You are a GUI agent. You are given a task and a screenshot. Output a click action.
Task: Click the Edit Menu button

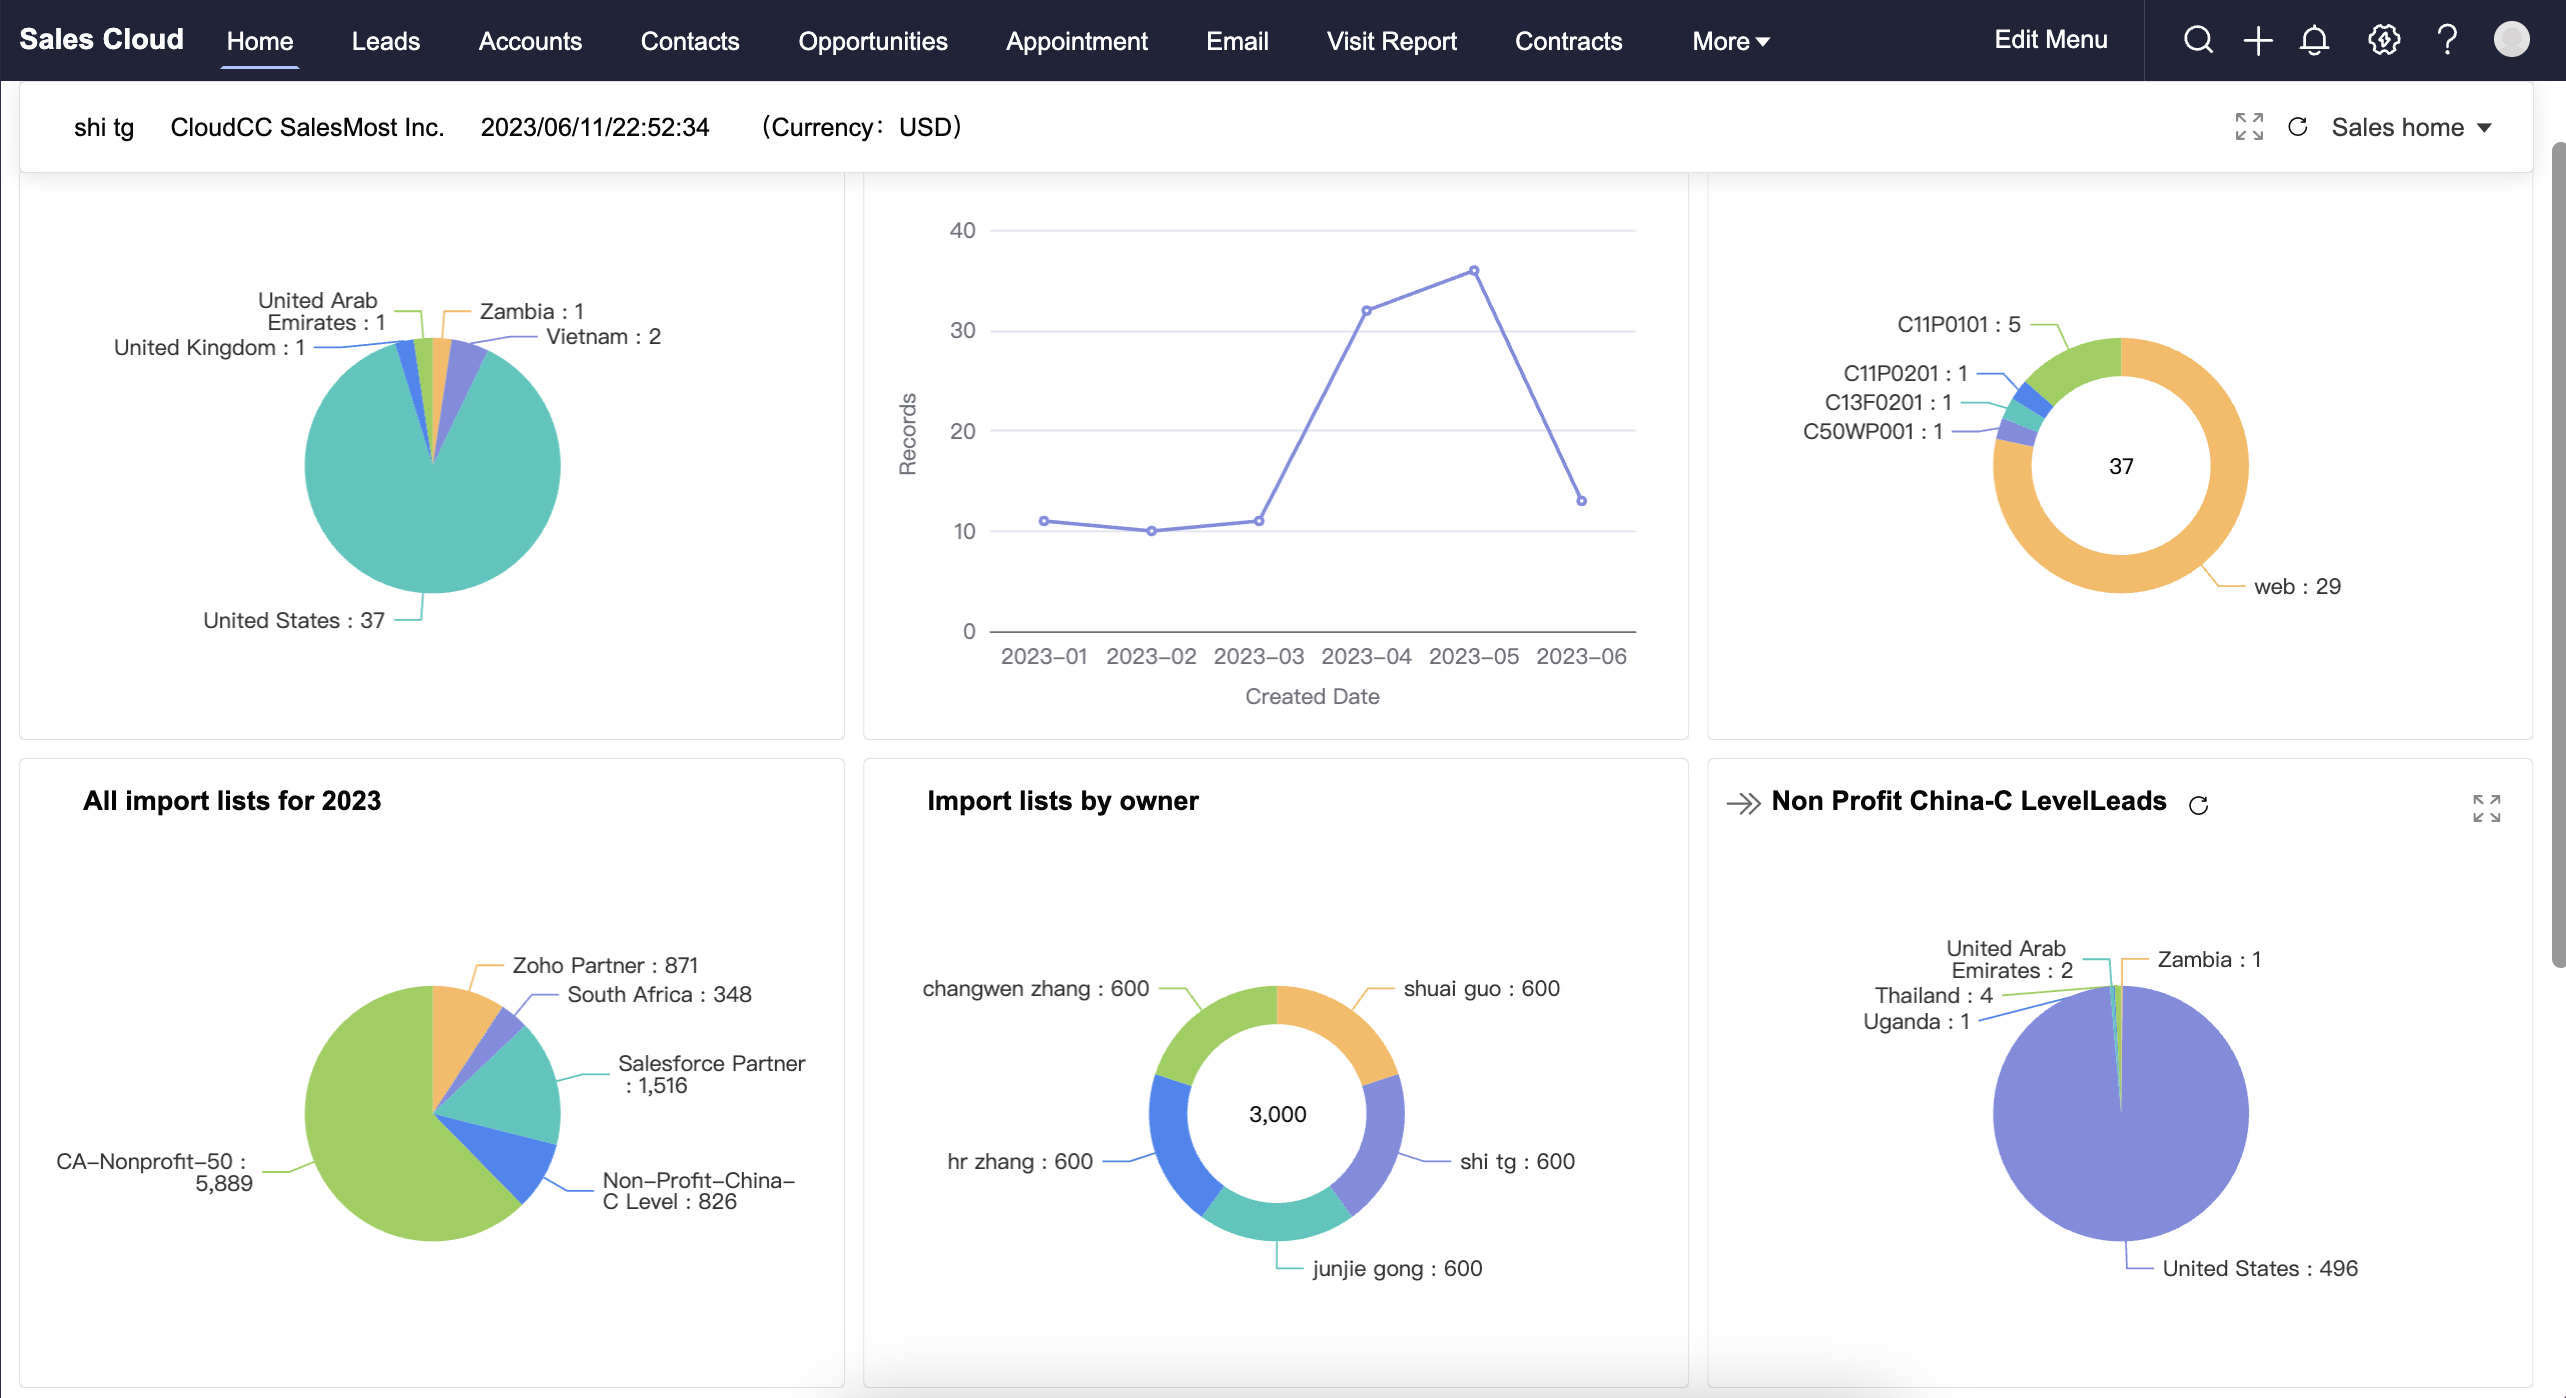(2050, 40)
